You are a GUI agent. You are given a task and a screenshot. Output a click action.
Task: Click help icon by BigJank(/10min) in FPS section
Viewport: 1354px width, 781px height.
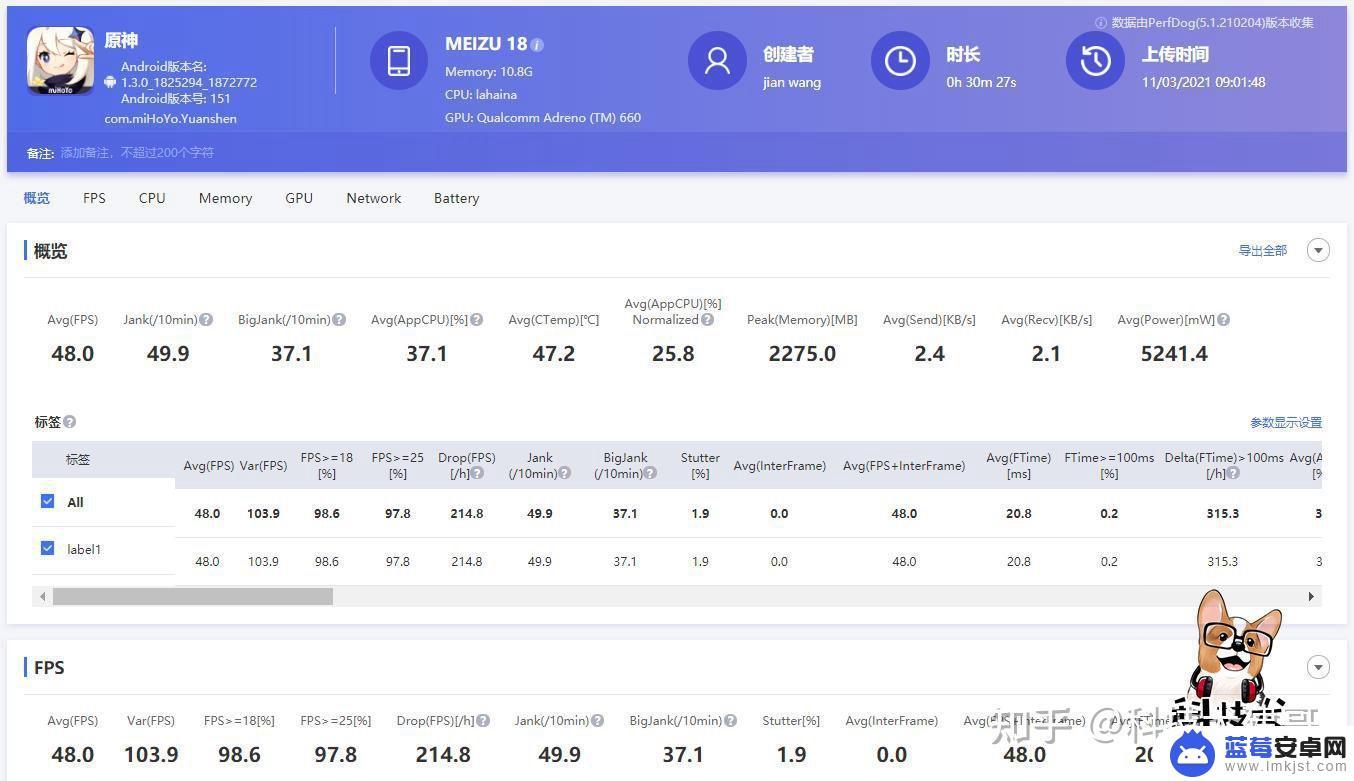tap(730, 720)
